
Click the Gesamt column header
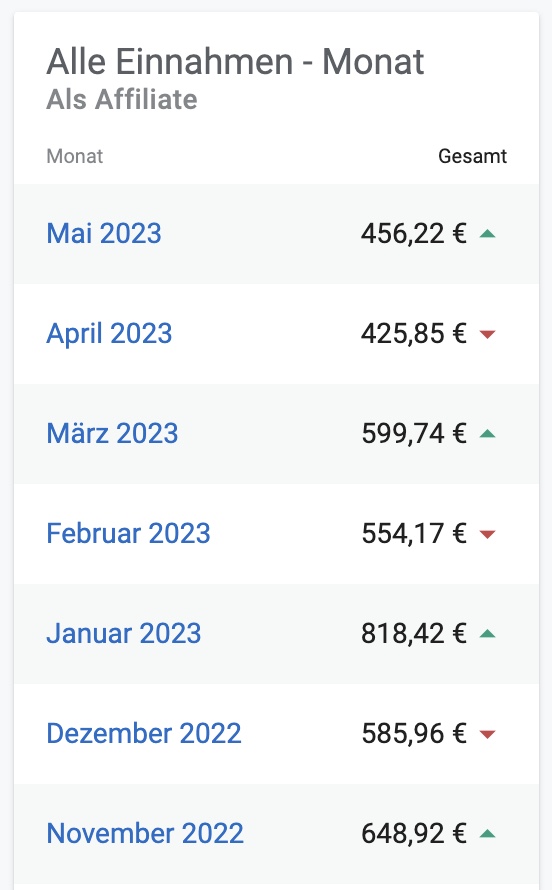tap(472, 156)
